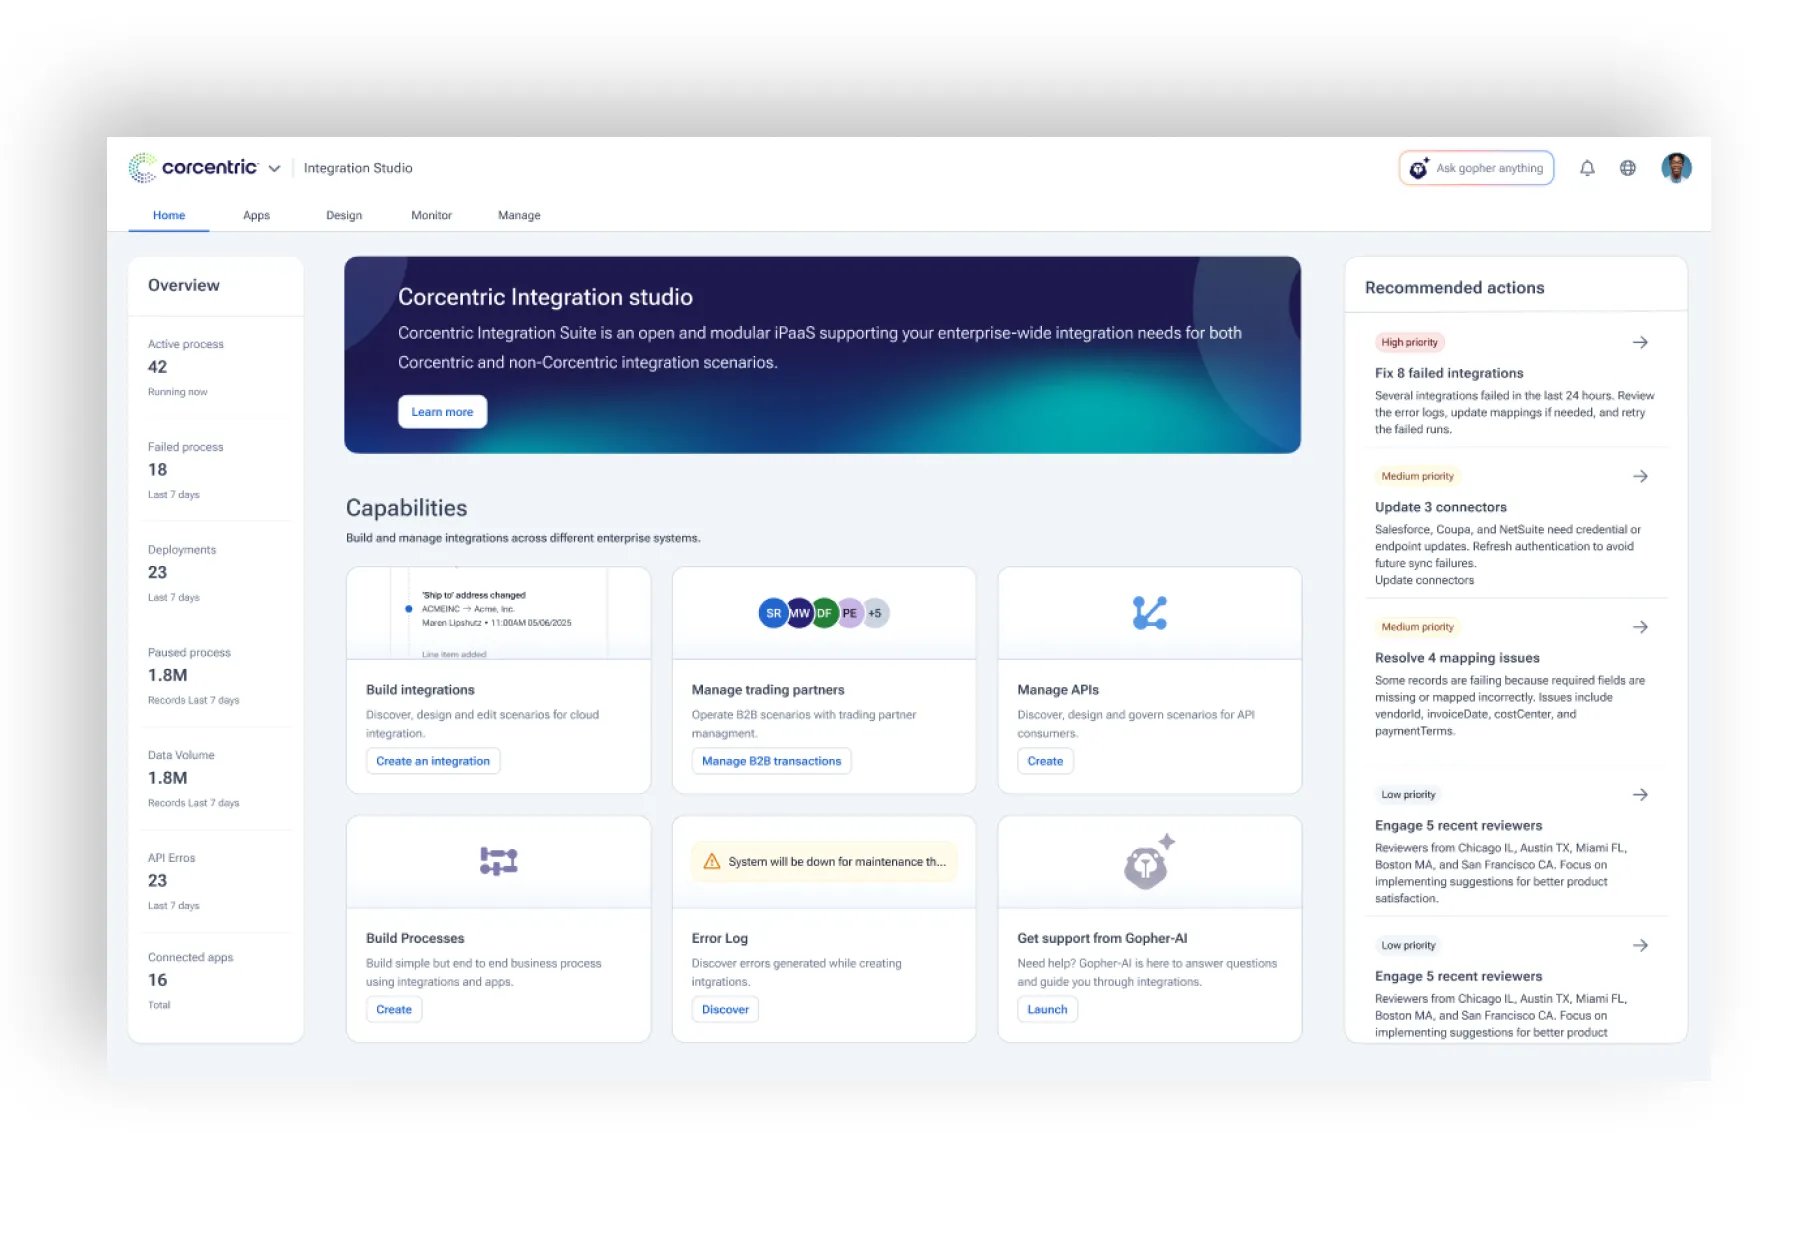Click the Ask gopher anything field

pyautogui.click(x=1476, y=168)
